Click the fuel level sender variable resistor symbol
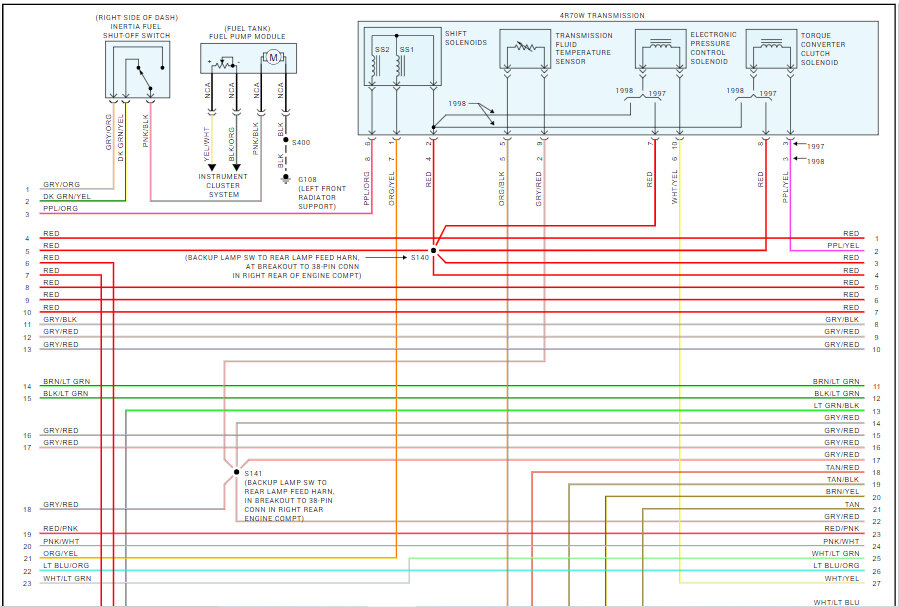The height and width of the screenshot is (607, 899). coord(224,61)
